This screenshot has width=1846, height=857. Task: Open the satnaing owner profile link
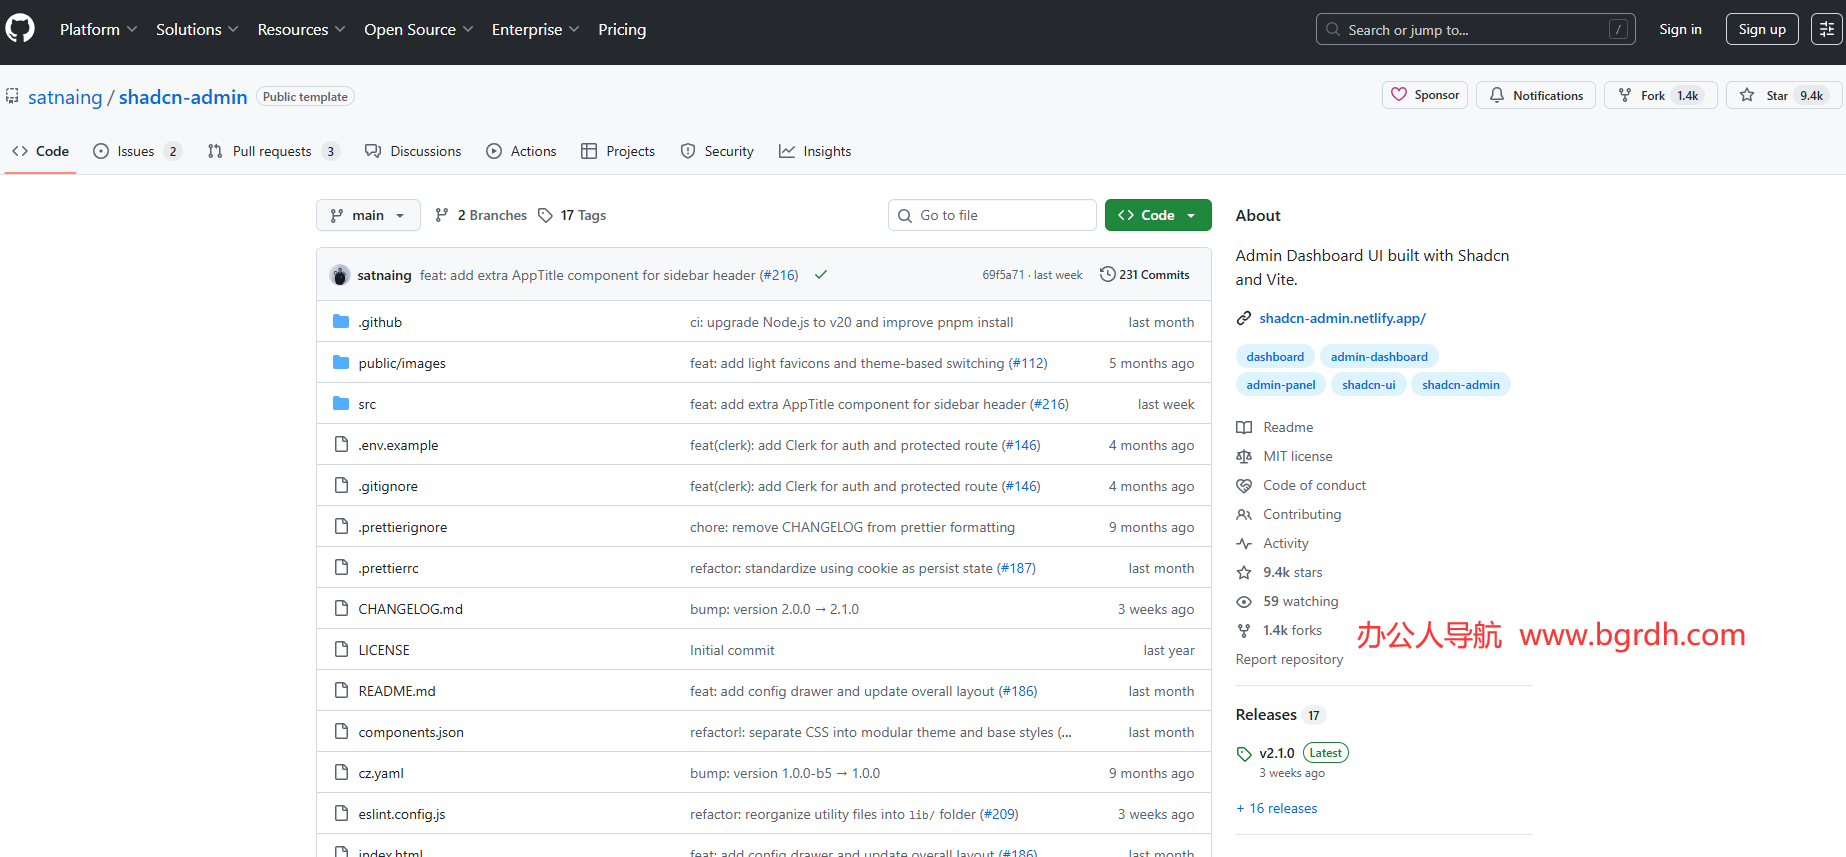click(65, 97)
